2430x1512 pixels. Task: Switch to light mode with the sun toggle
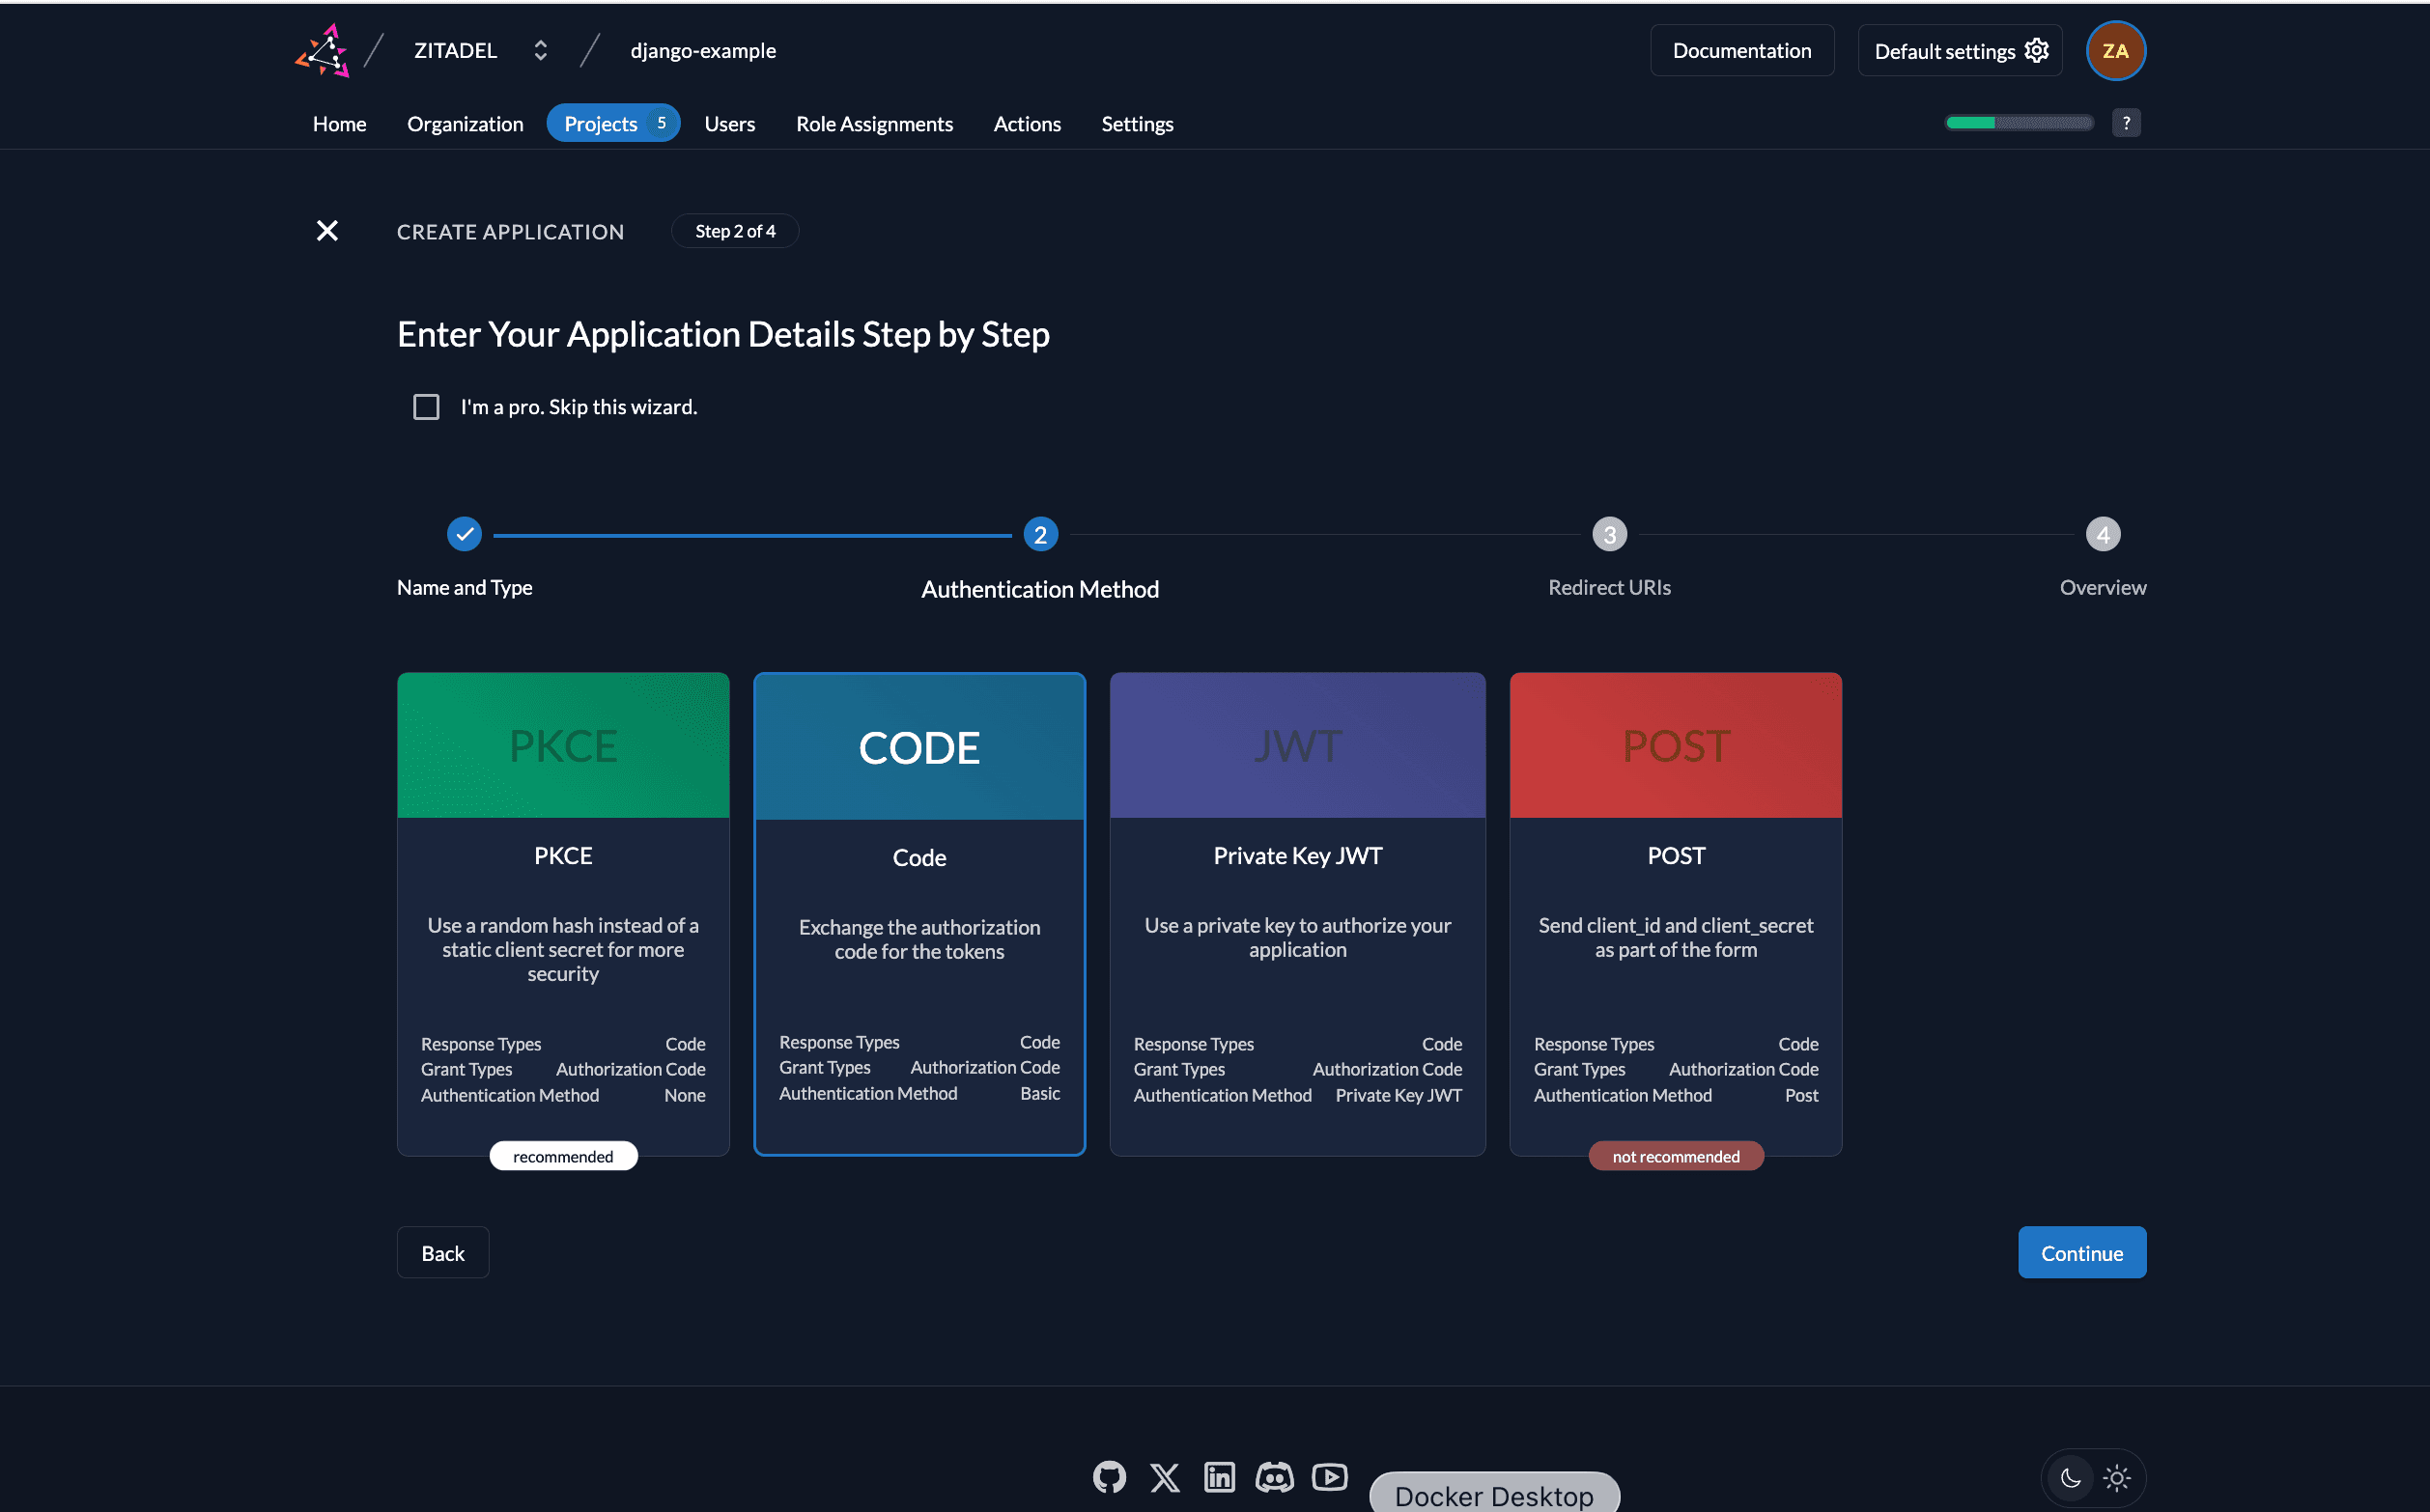click(x=2116, y=1478)
